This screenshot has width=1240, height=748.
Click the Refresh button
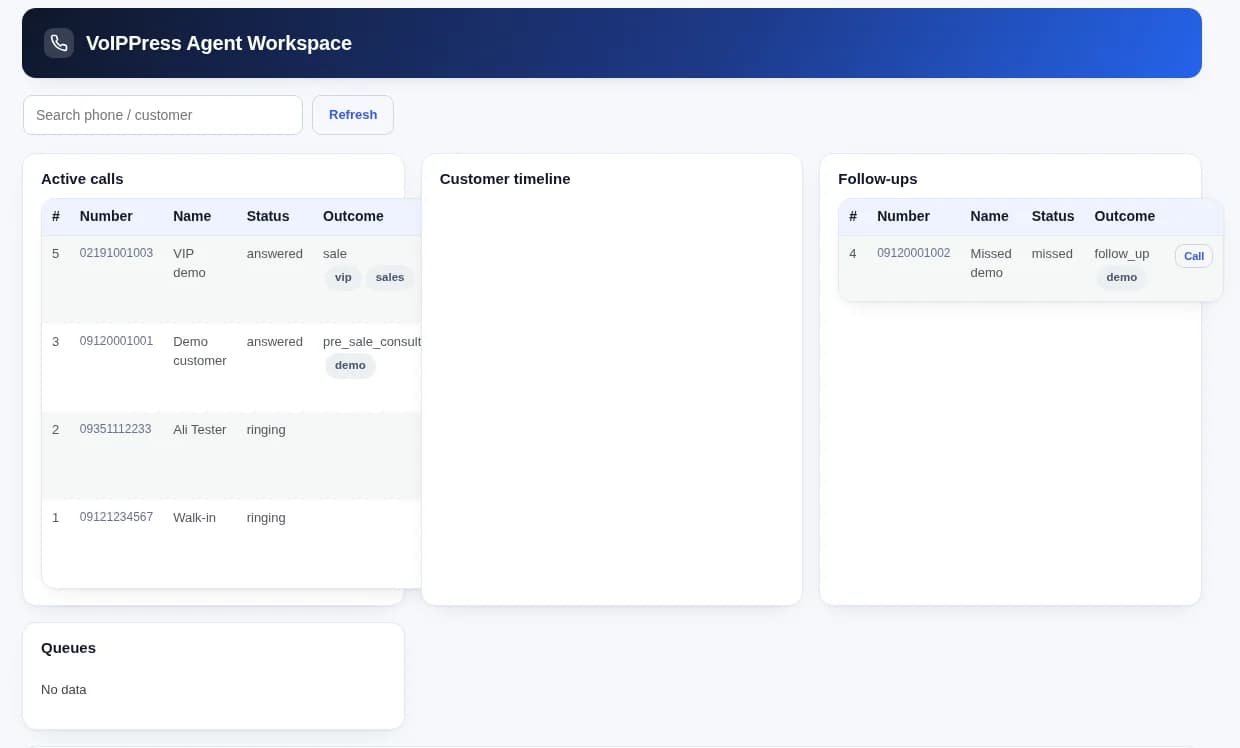353,115
